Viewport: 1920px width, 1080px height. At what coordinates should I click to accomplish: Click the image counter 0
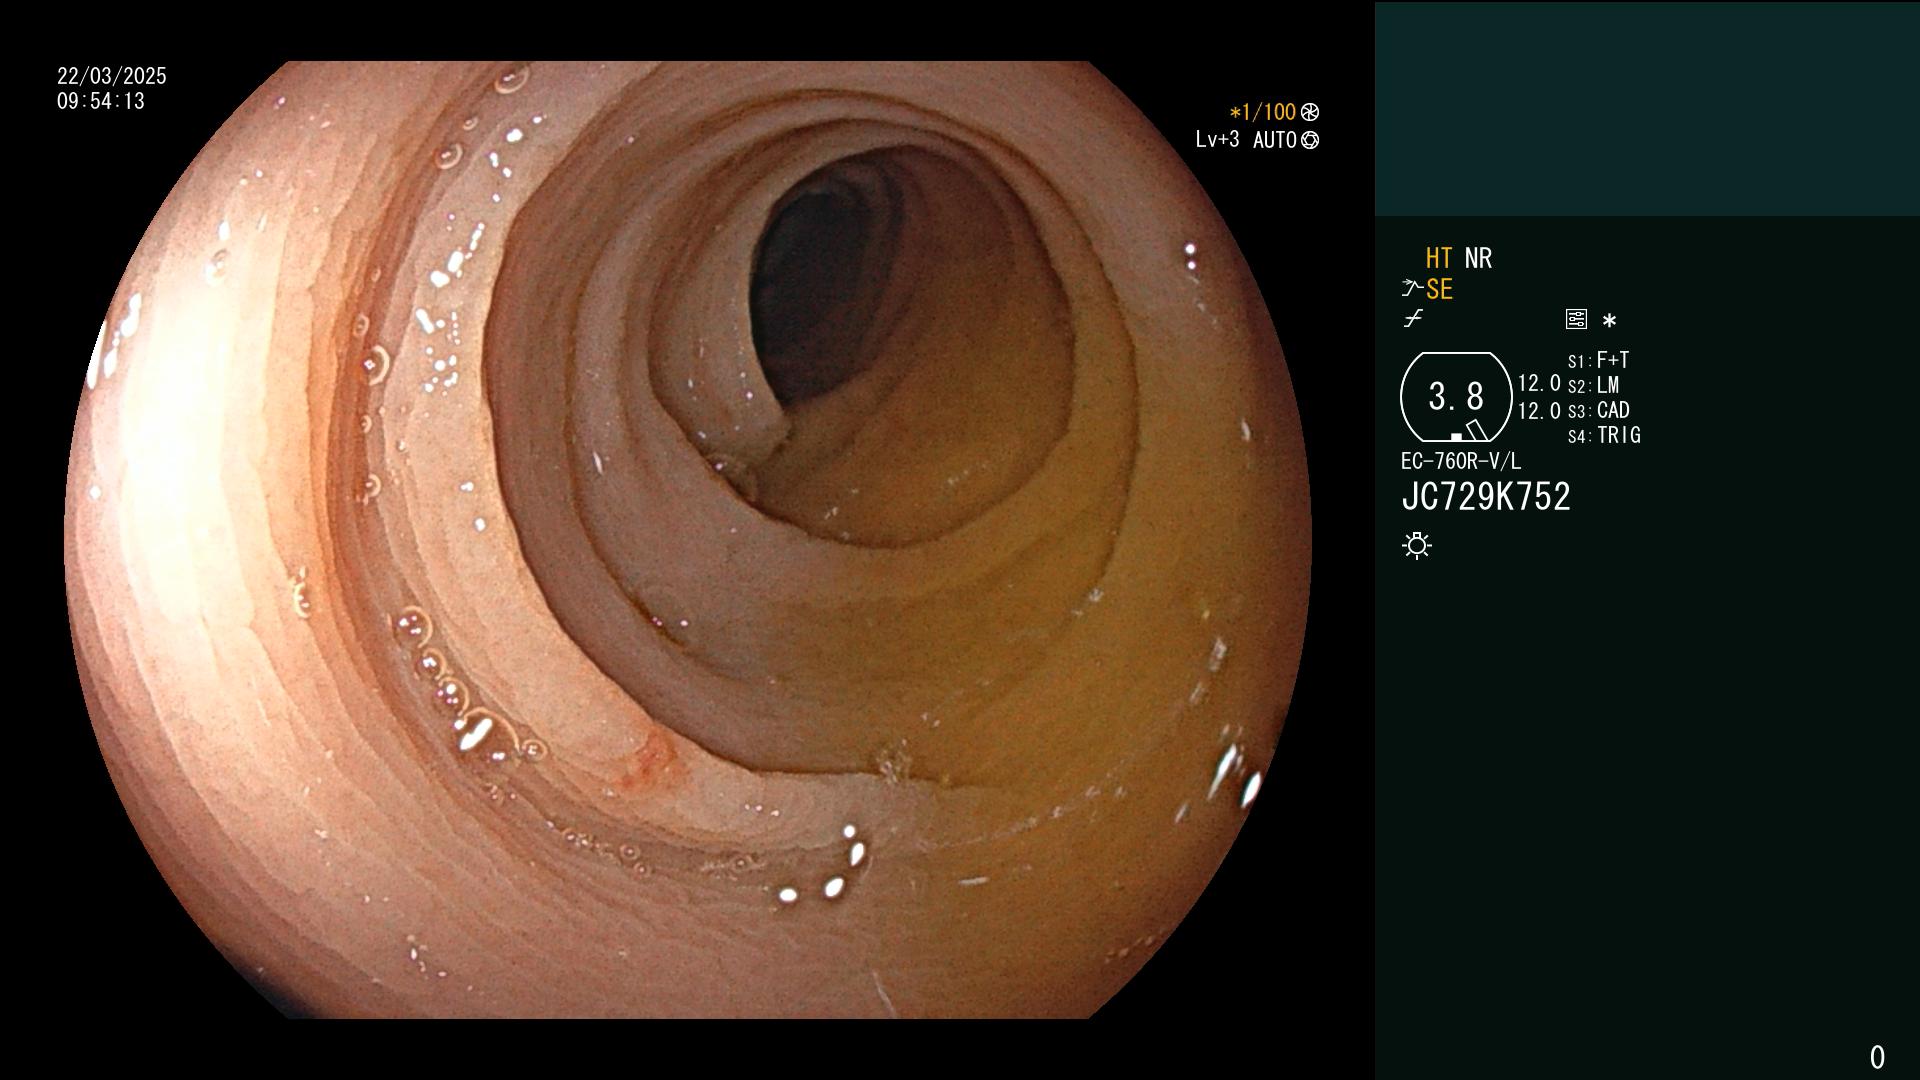(x=1877, y=1057)
